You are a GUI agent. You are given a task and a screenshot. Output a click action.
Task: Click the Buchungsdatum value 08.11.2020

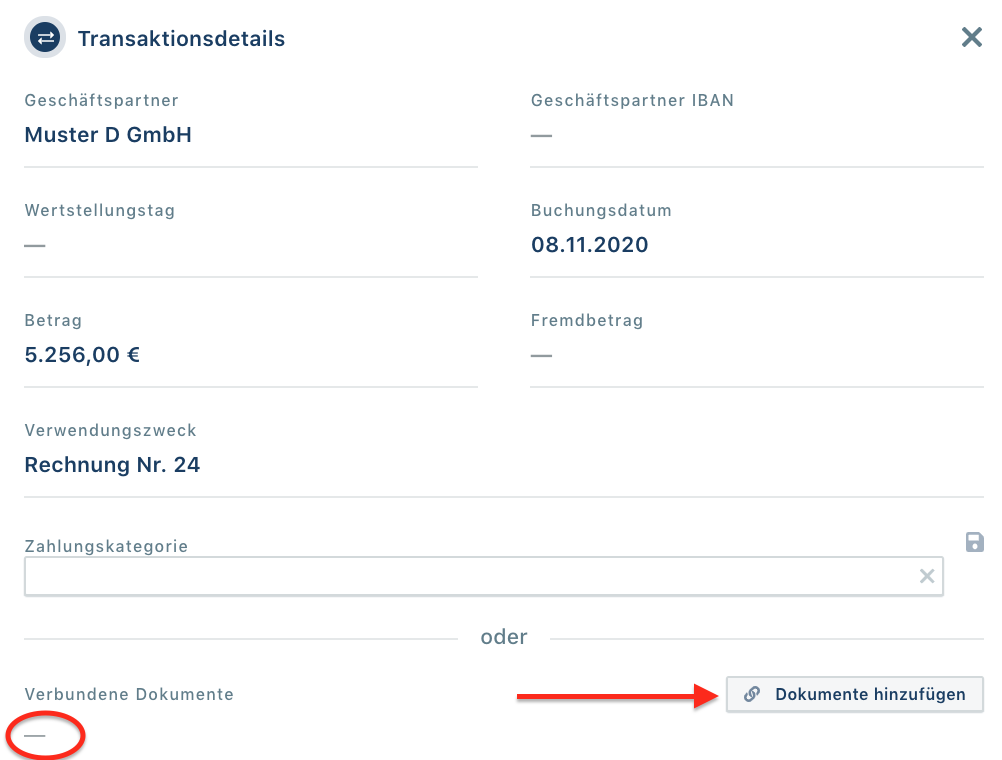590,244
